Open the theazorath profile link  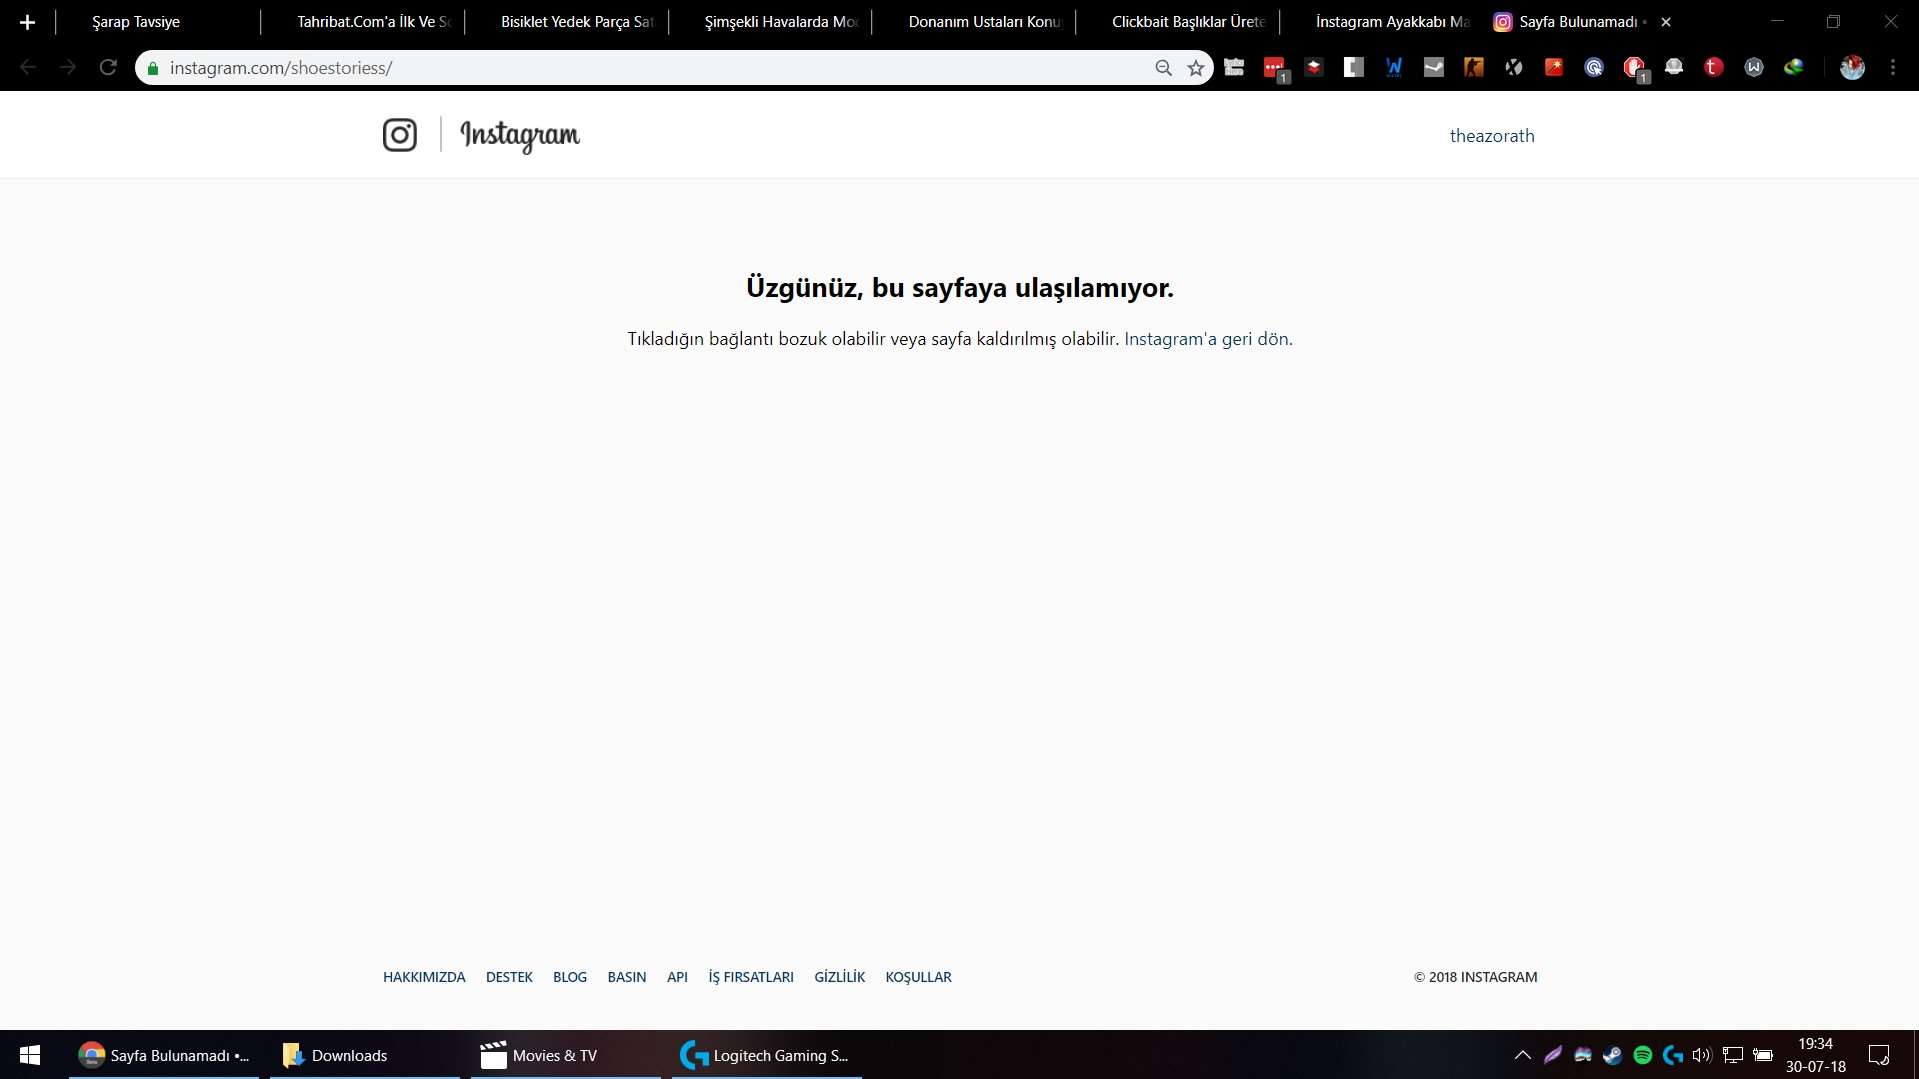(1491, 136)
